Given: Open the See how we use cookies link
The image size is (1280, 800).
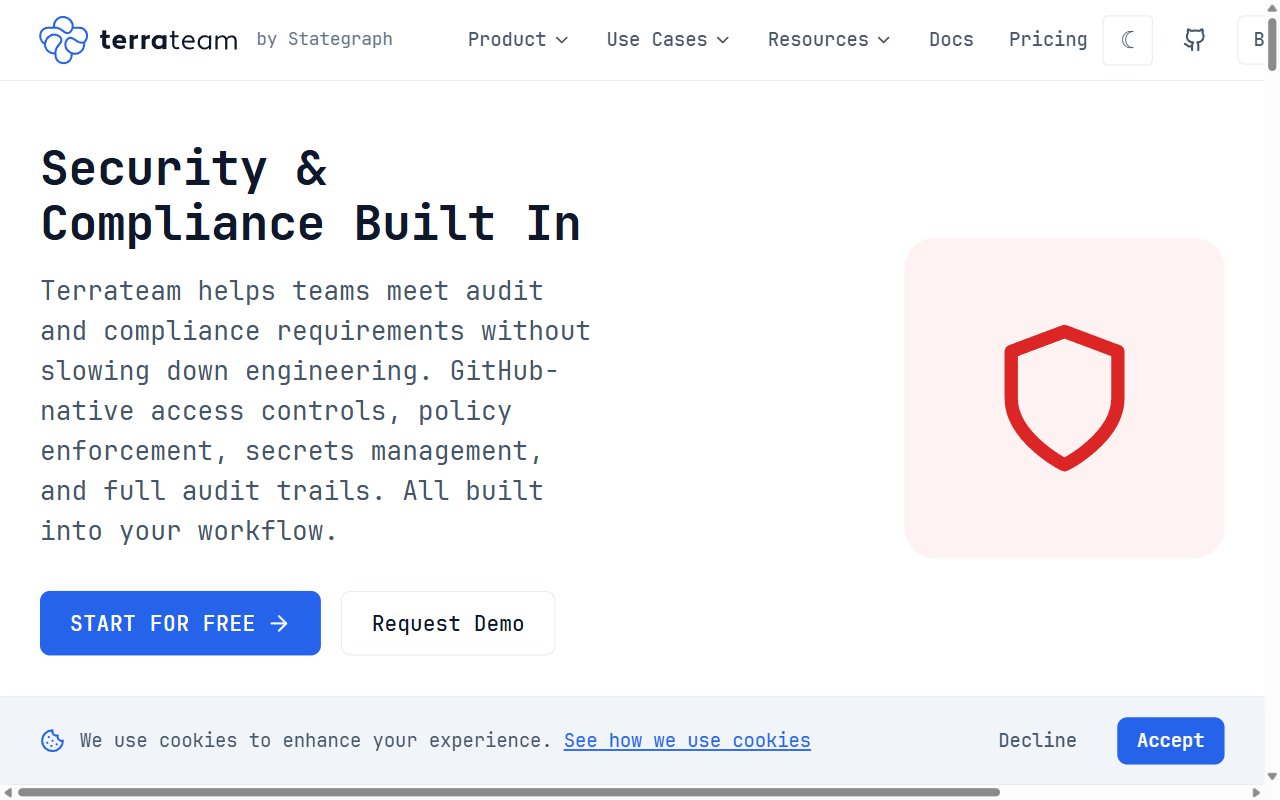Looking at the screenshot, I should [x=687, y=741].
